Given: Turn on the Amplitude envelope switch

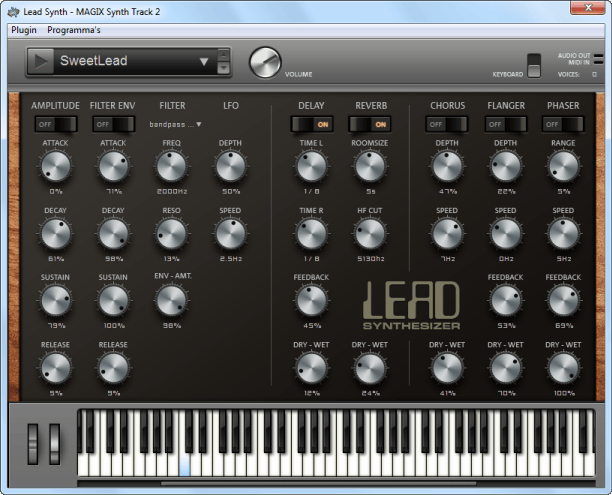Looking at the screenshot, I should pyautogui.click(x=55, y=124).
